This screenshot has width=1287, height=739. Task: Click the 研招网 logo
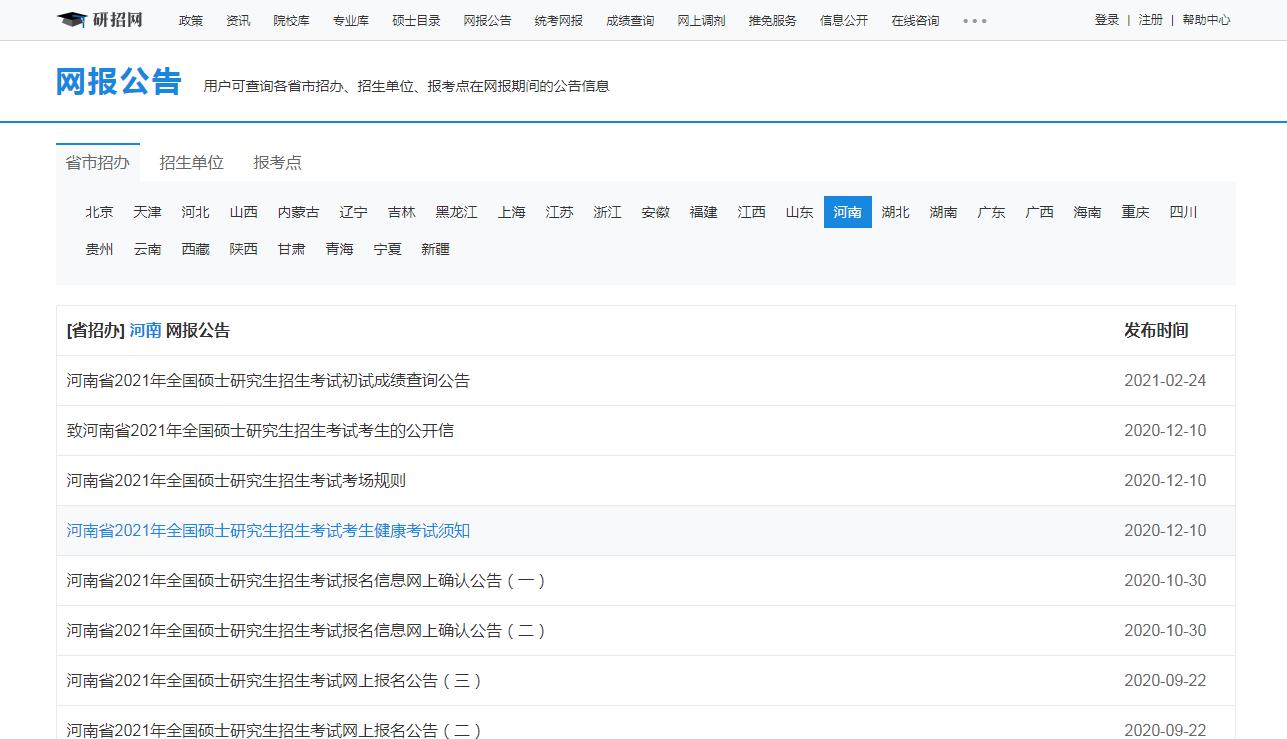100,20
